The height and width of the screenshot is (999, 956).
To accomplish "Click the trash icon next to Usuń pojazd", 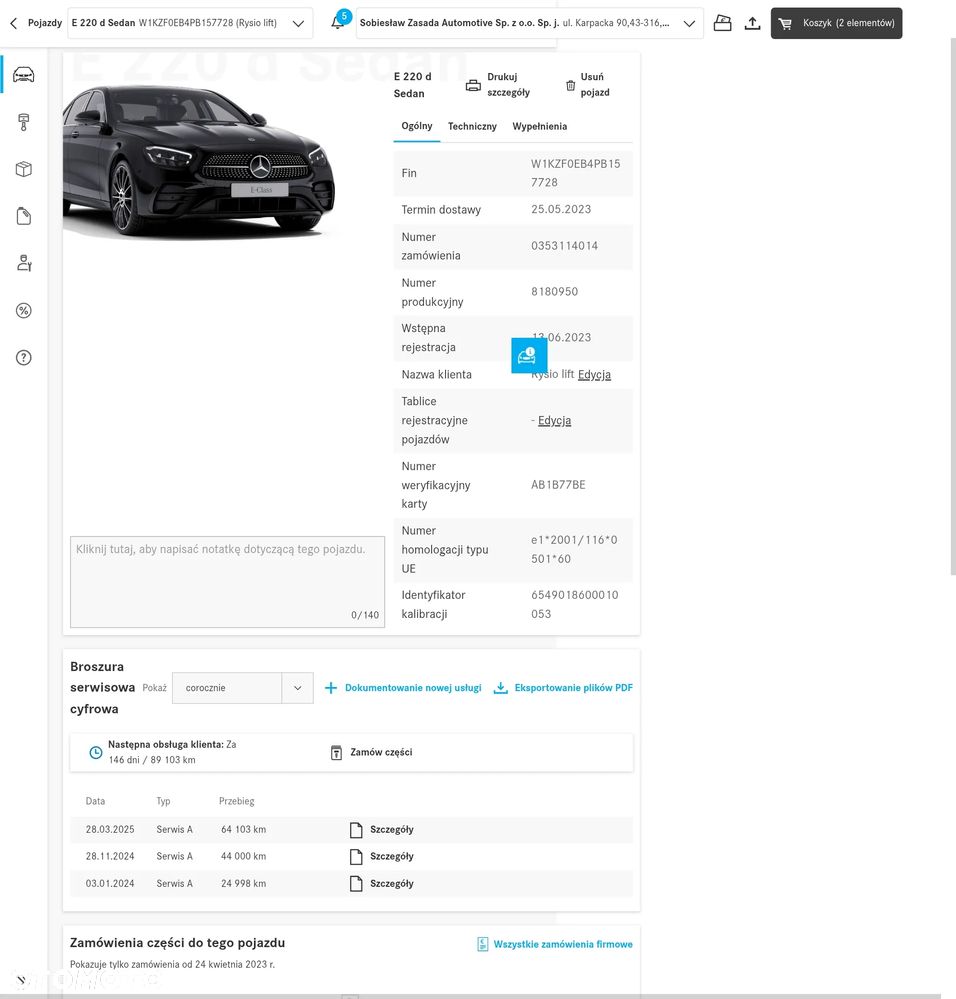I will [x=571, y=85].
